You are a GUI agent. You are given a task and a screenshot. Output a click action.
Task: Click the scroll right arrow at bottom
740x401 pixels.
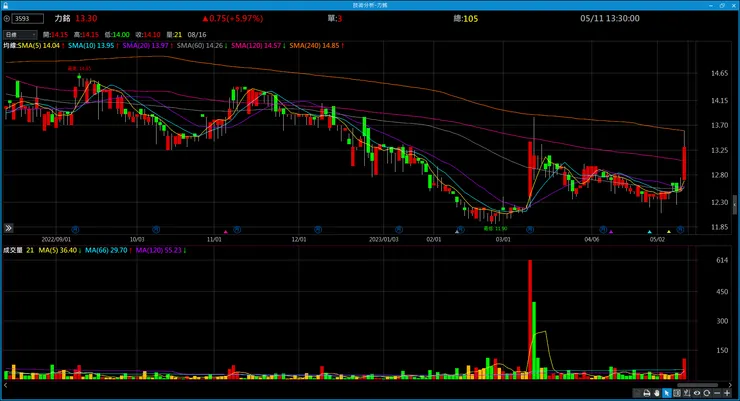[x=730, y=385]
